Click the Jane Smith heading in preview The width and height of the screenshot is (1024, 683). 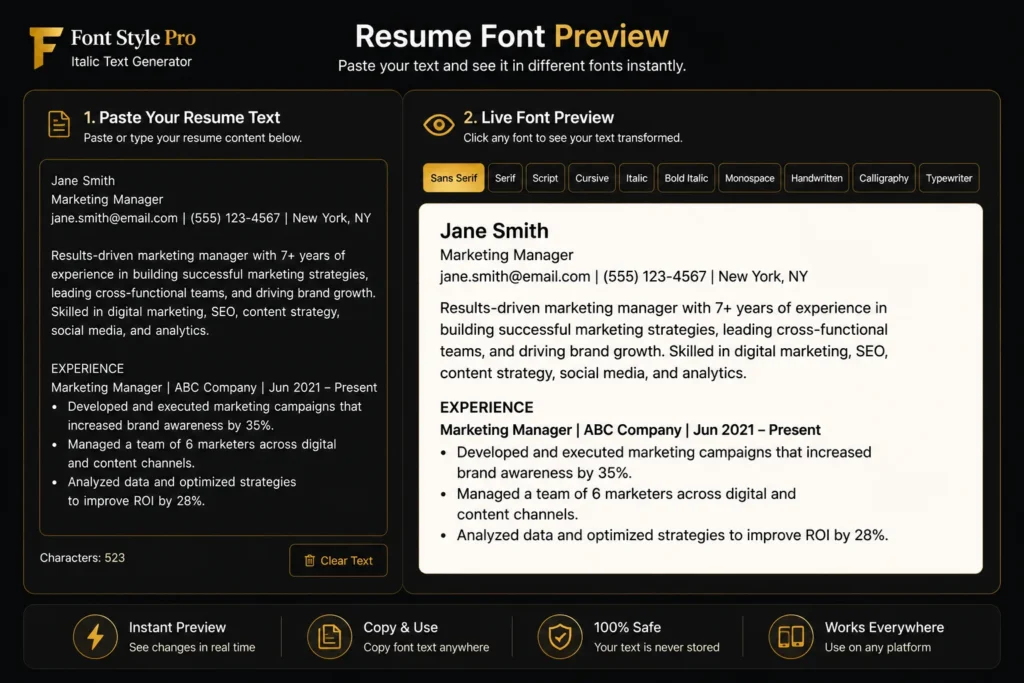coord(494,230)
